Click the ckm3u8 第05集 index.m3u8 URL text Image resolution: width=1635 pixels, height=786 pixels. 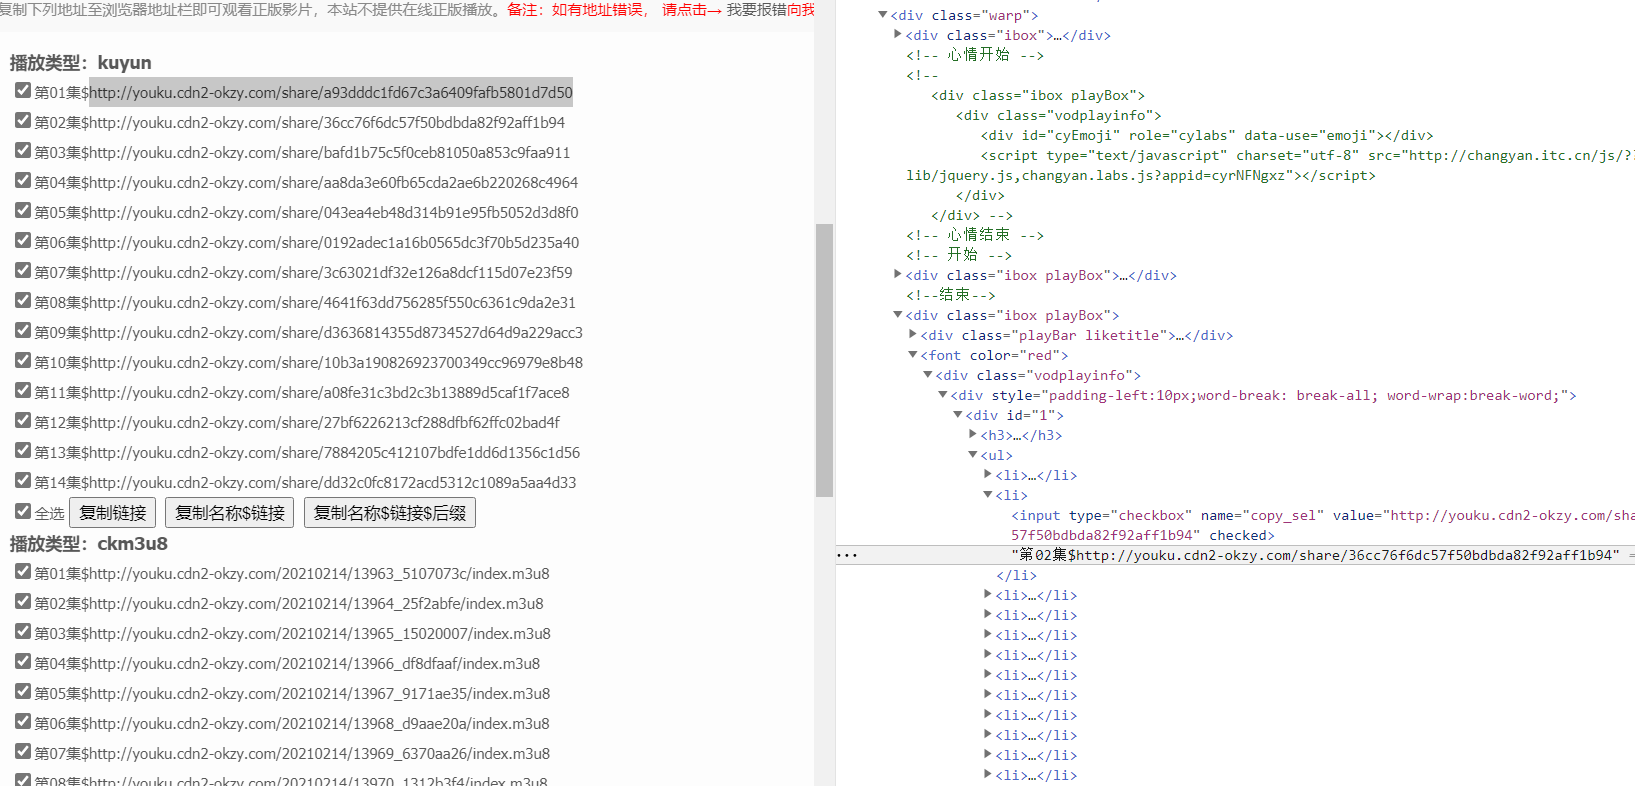319,694
